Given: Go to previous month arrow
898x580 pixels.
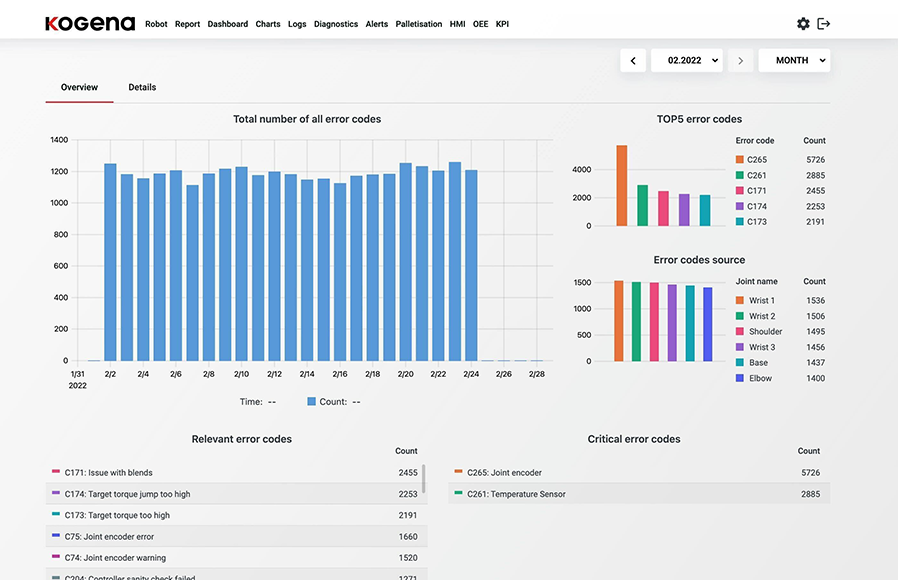Looking at the screenshot, I should (x=632, y=61).
